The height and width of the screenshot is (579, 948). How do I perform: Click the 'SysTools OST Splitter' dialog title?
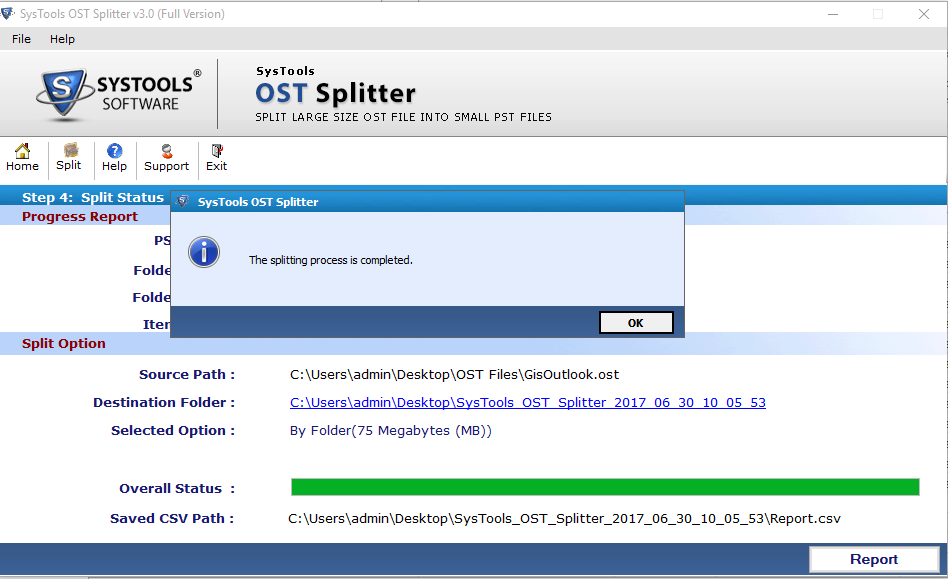(x=258, y=202)
